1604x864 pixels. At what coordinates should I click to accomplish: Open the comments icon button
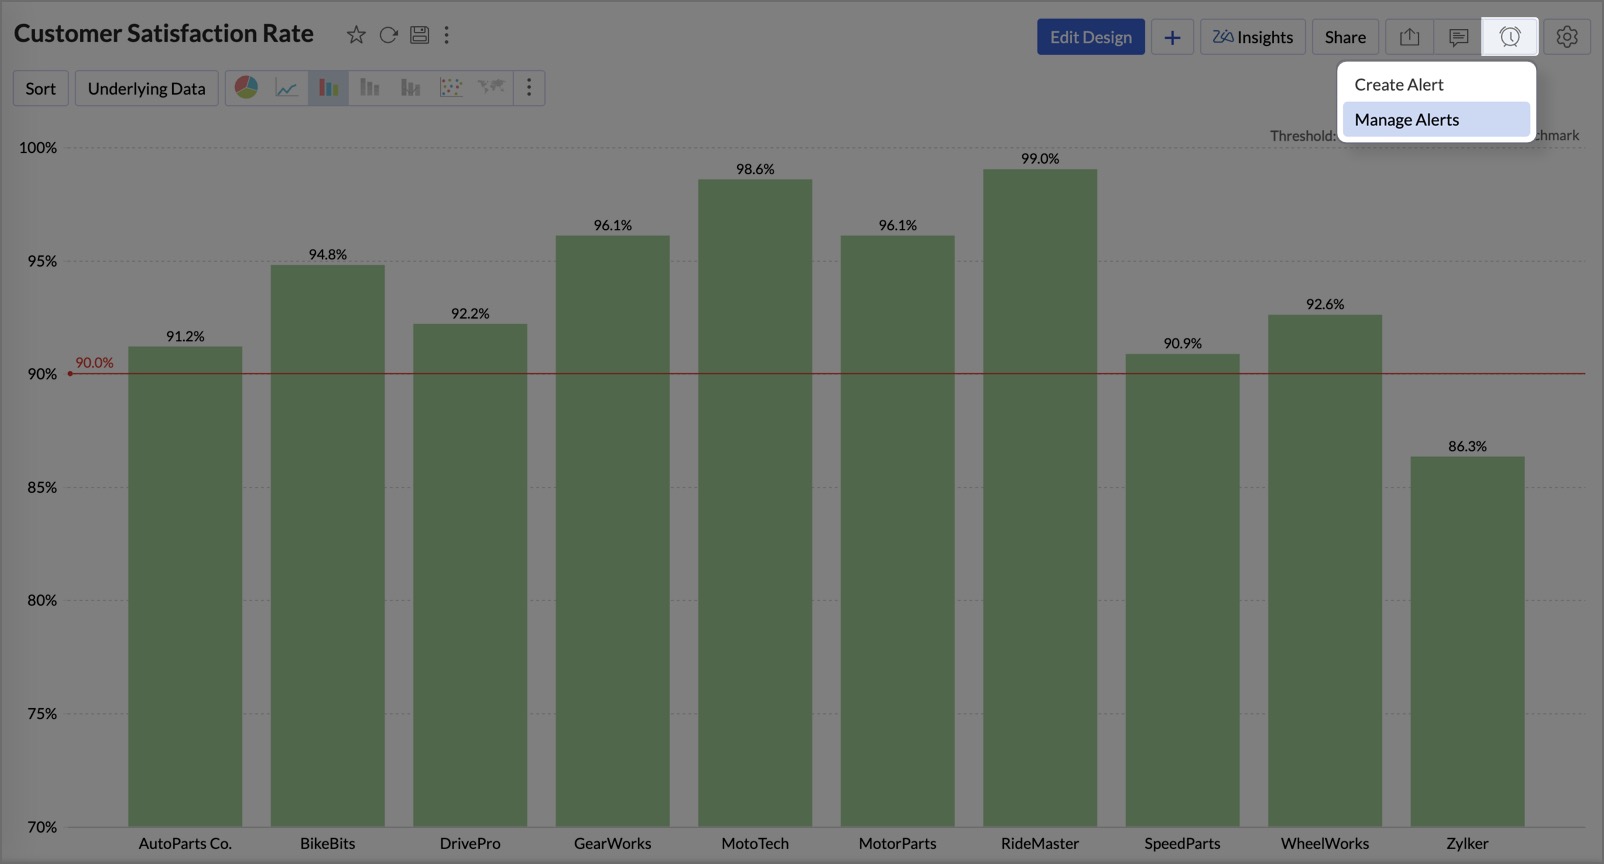coord(1458,37)
